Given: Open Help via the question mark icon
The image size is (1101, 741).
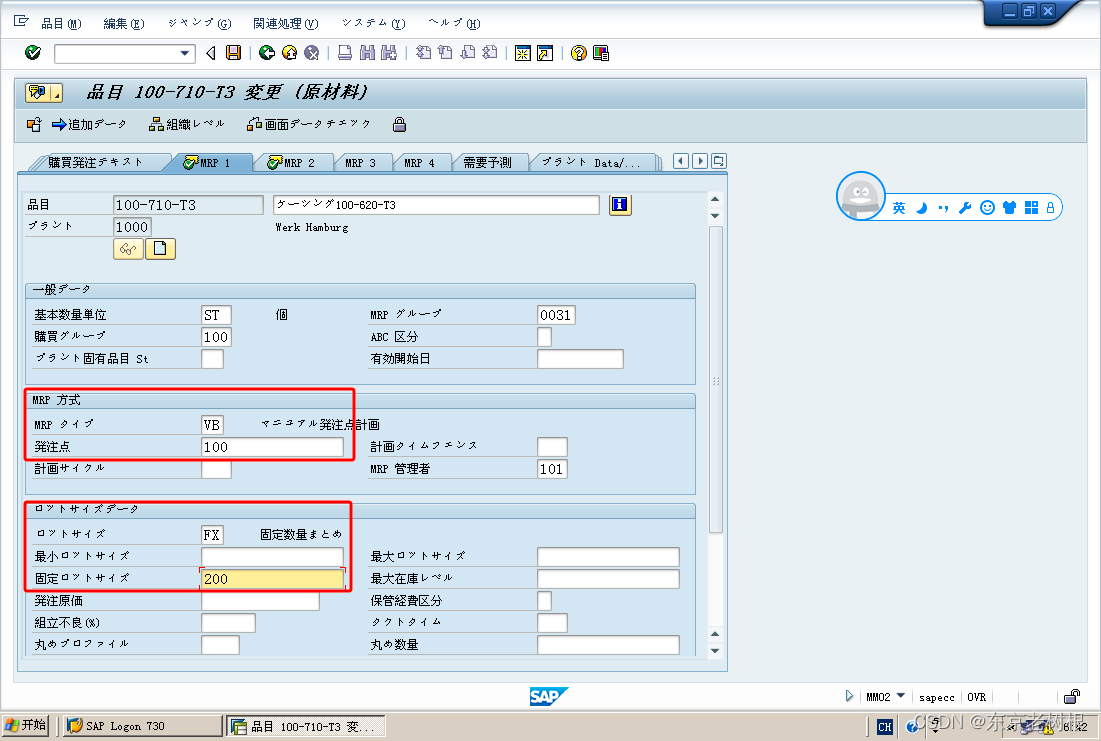Looking at the screenshot, I should coord(578,54).
